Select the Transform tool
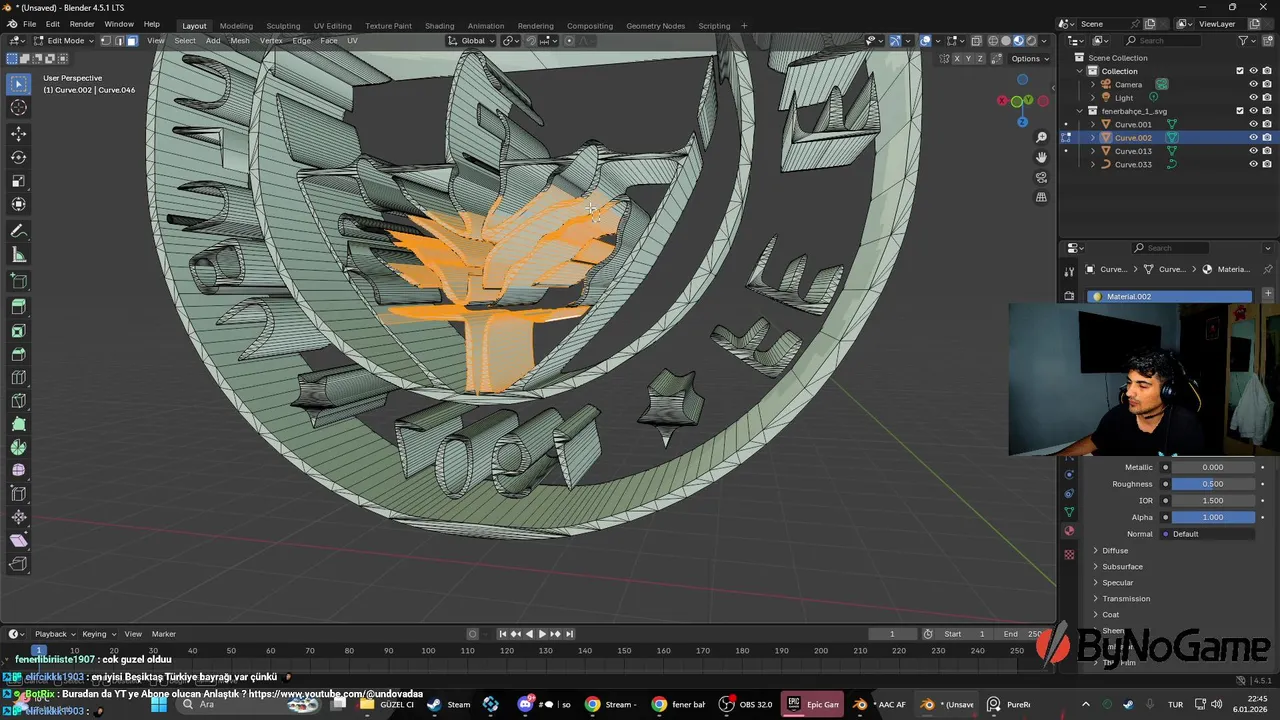 click(x=18, y=205)
